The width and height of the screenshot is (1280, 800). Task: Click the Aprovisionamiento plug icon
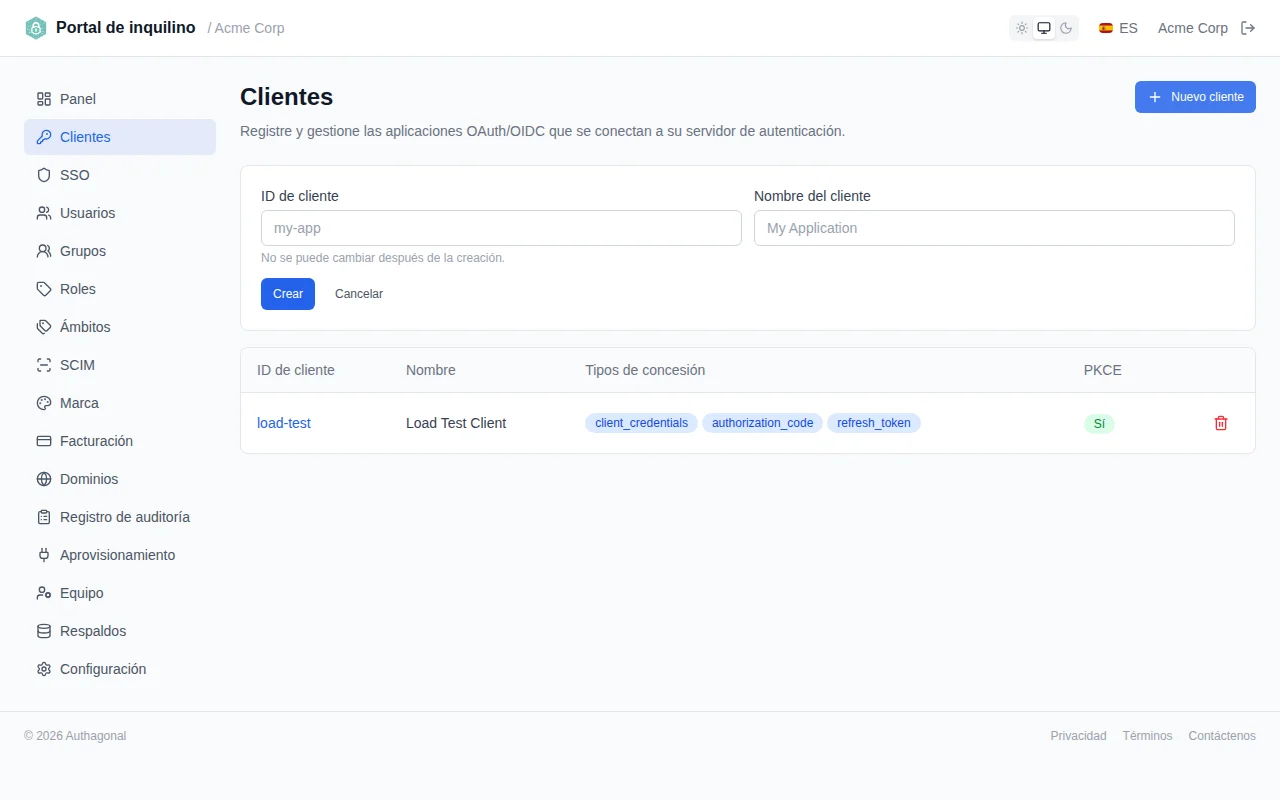coord(44,555)
